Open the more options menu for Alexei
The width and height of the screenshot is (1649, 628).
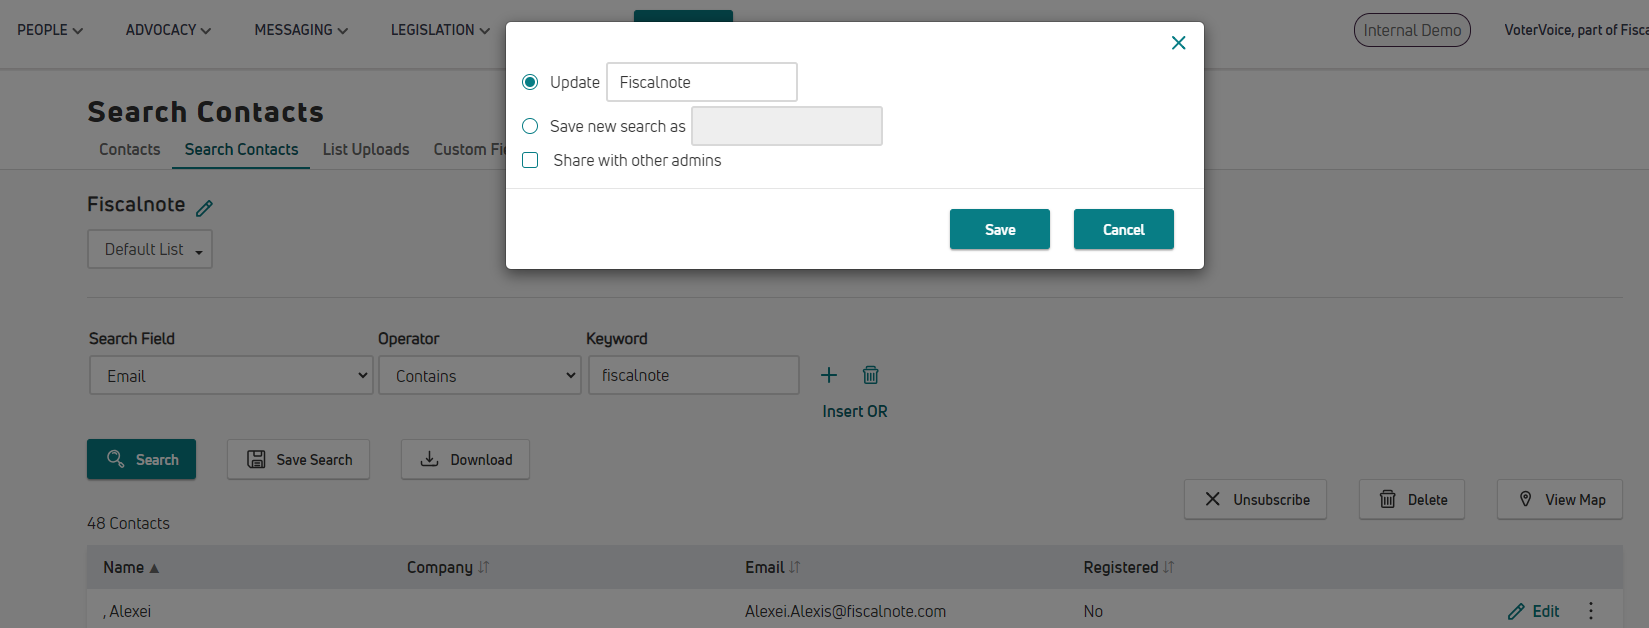coord(1591,611)
